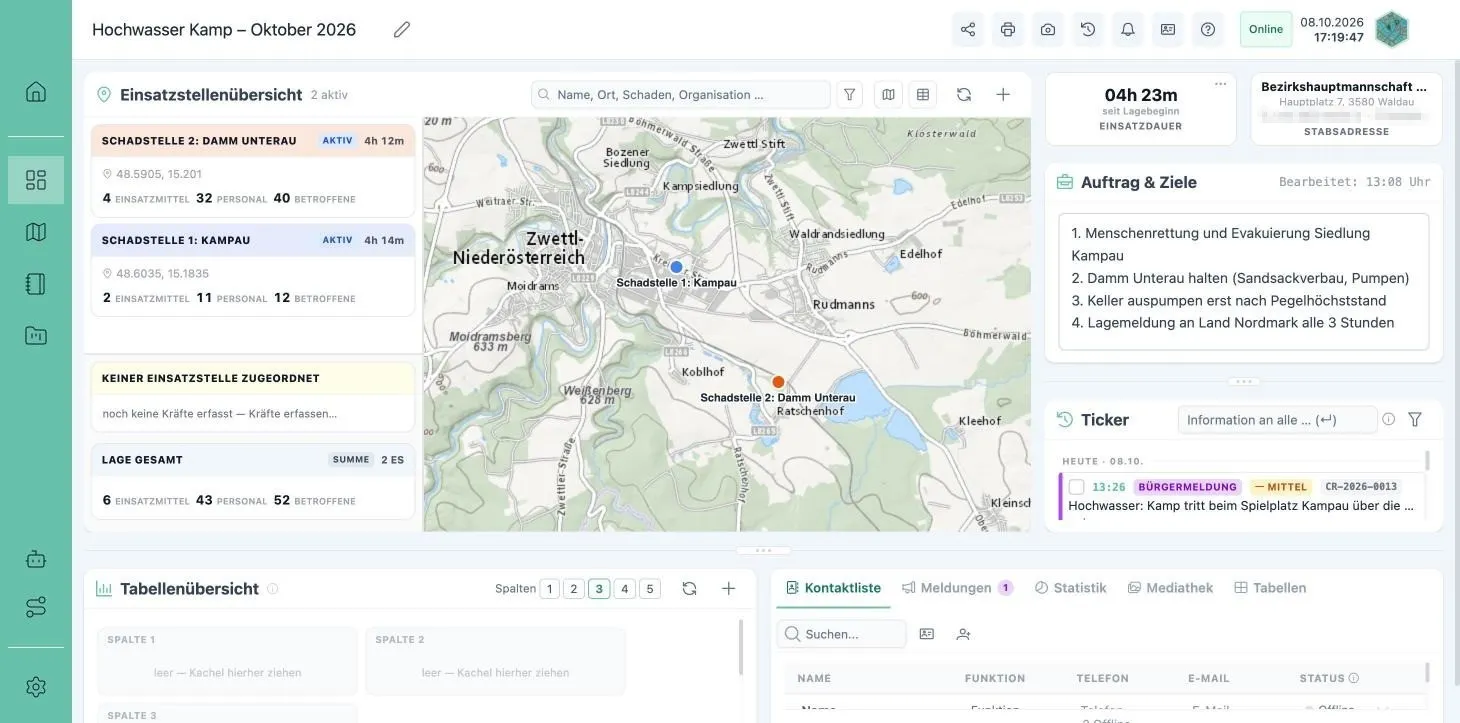Click the Online status button

pos(1266,30)
